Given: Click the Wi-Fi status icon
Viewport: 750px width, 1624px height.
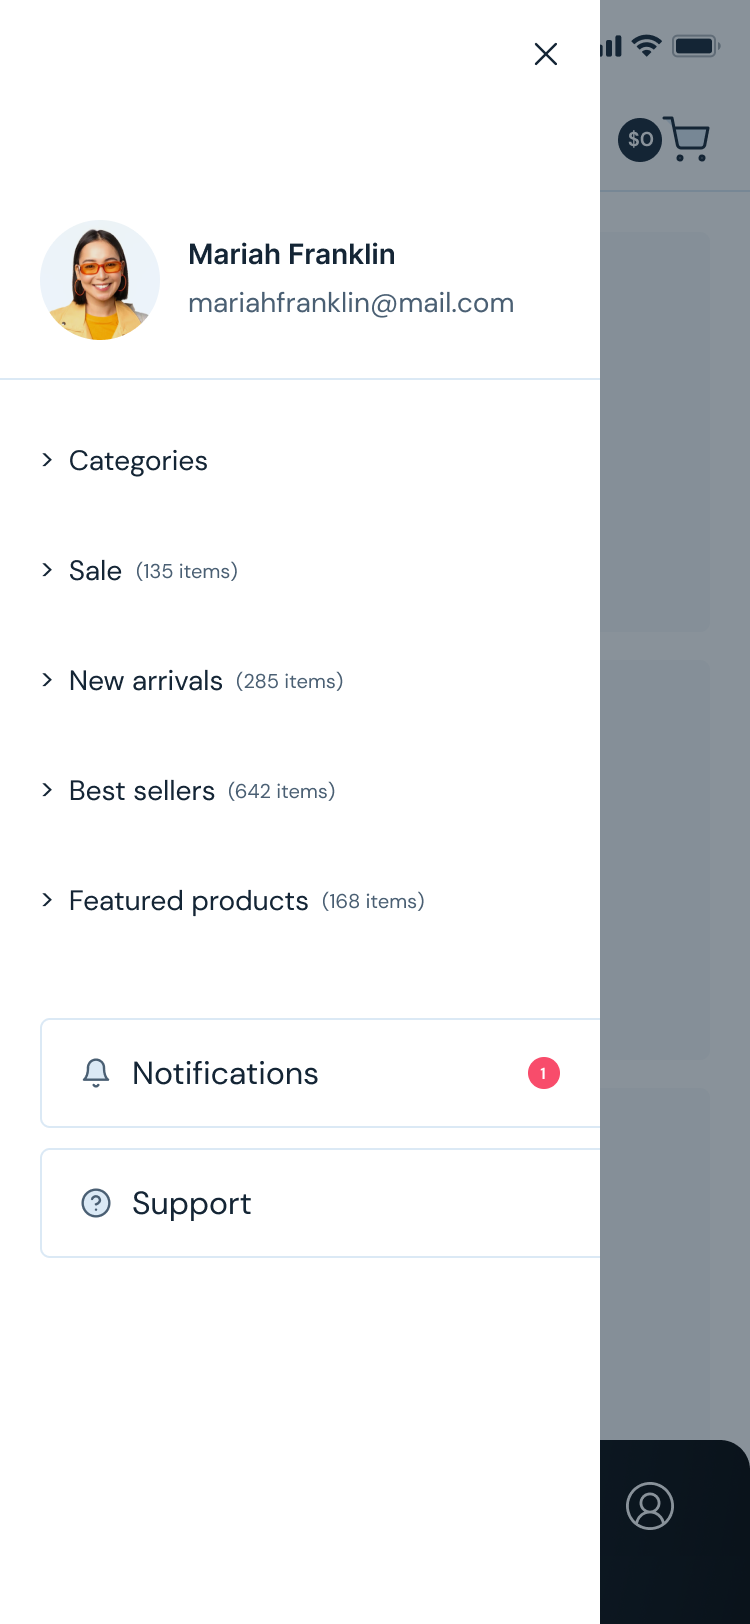Looking at the screenshot, I should click(x=647, y=46).
